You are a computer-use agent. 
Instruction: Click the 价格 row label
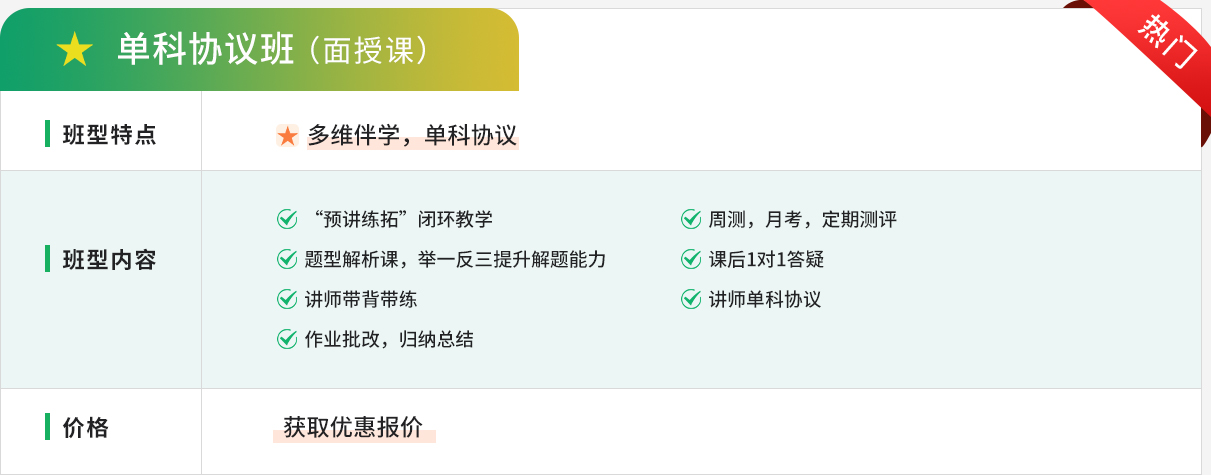[x=86, y=428]
